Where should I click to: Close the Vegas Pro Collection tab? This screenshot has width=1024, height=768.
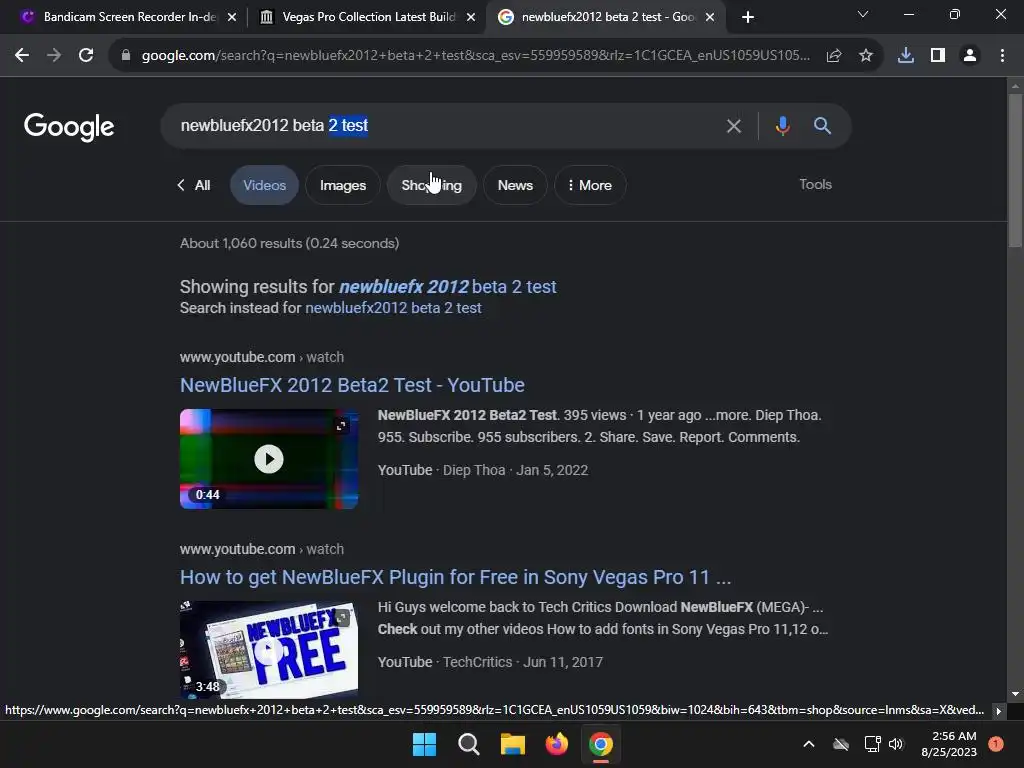(x=471, y=17)
